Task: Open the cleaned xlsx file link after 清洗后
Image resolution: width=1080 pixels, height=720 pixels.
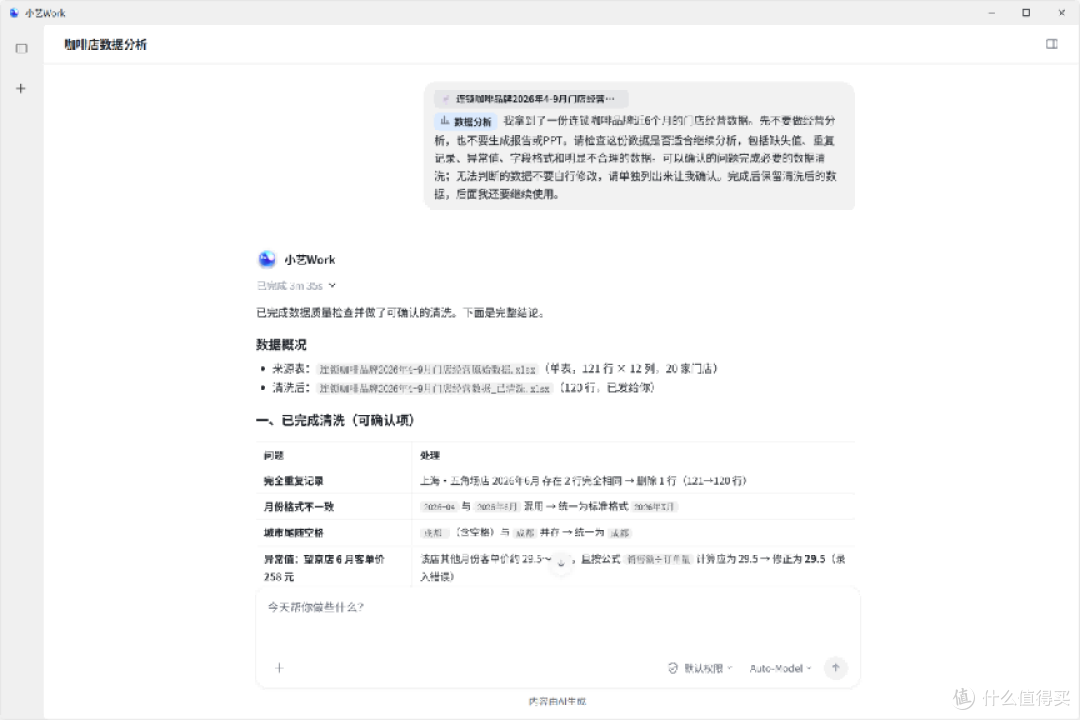Action: click(434, 389)
